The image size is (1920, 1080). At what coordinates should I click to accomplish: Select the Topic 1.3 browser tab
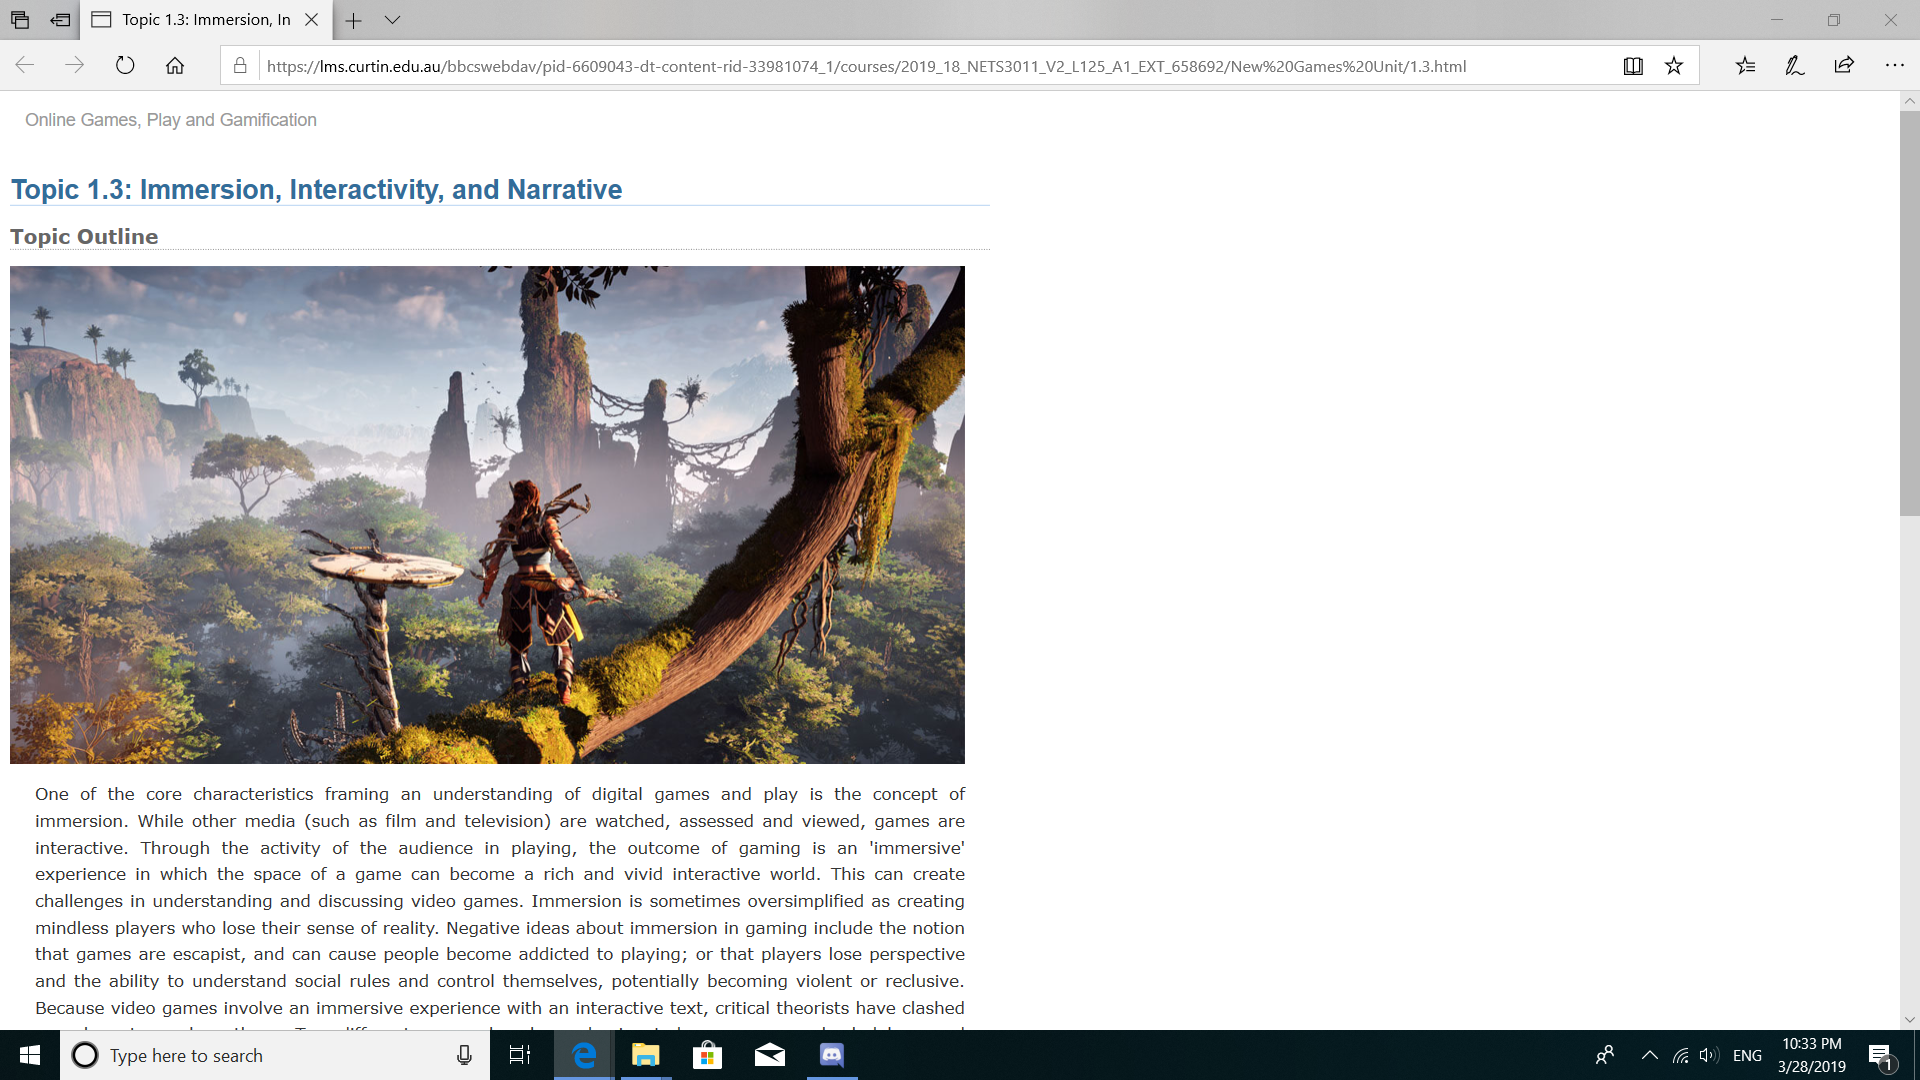click(206, 20)
